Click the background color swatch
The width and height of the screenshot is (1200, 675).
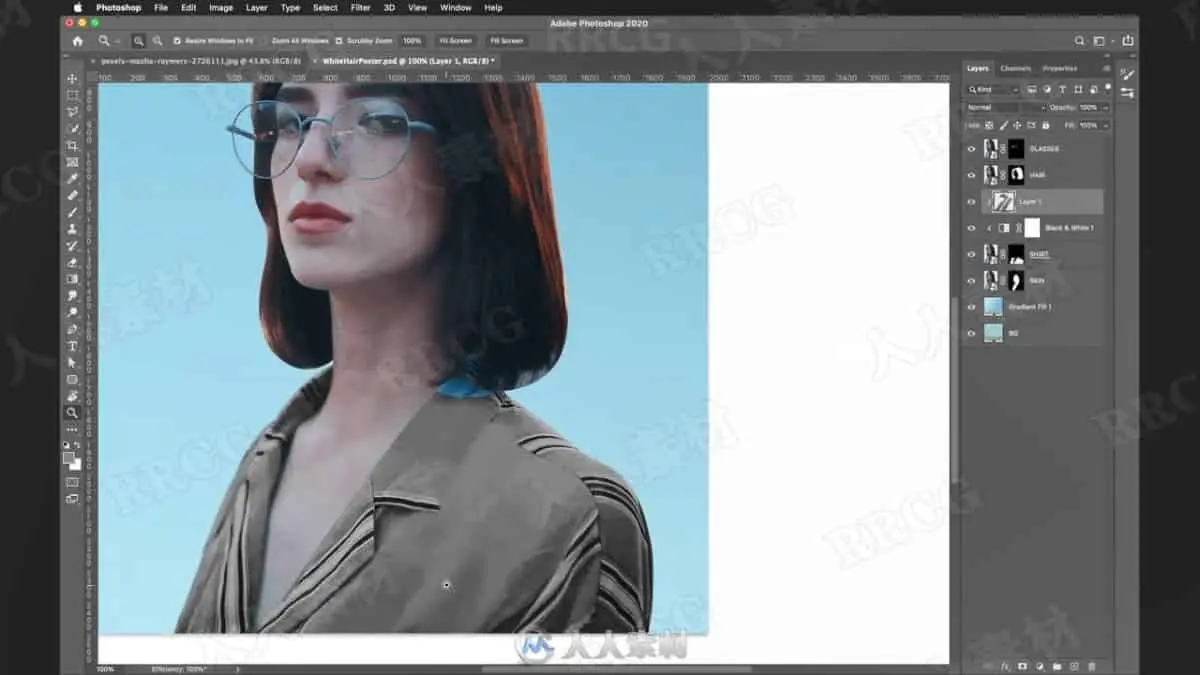click(x=76, y=465)
